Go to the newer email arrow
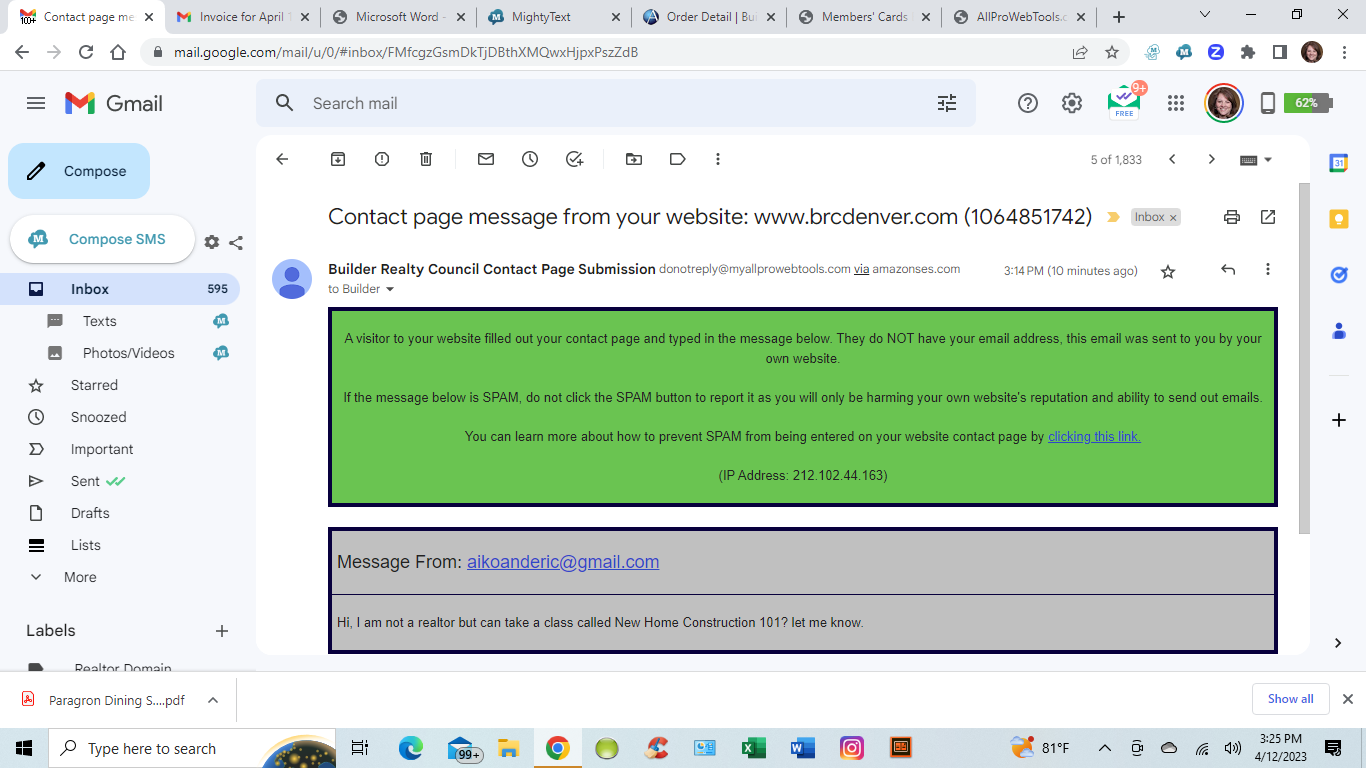 [x=1172, y=159]
